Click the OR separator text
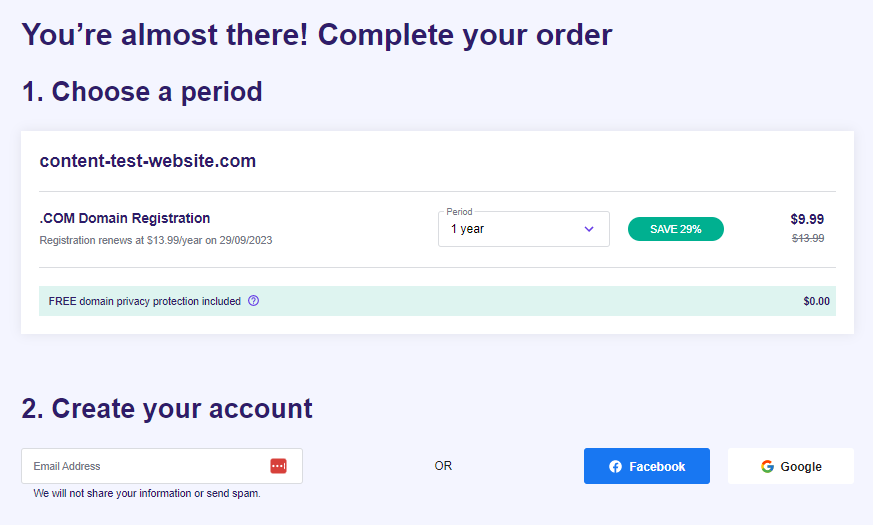 coord(443,466)
